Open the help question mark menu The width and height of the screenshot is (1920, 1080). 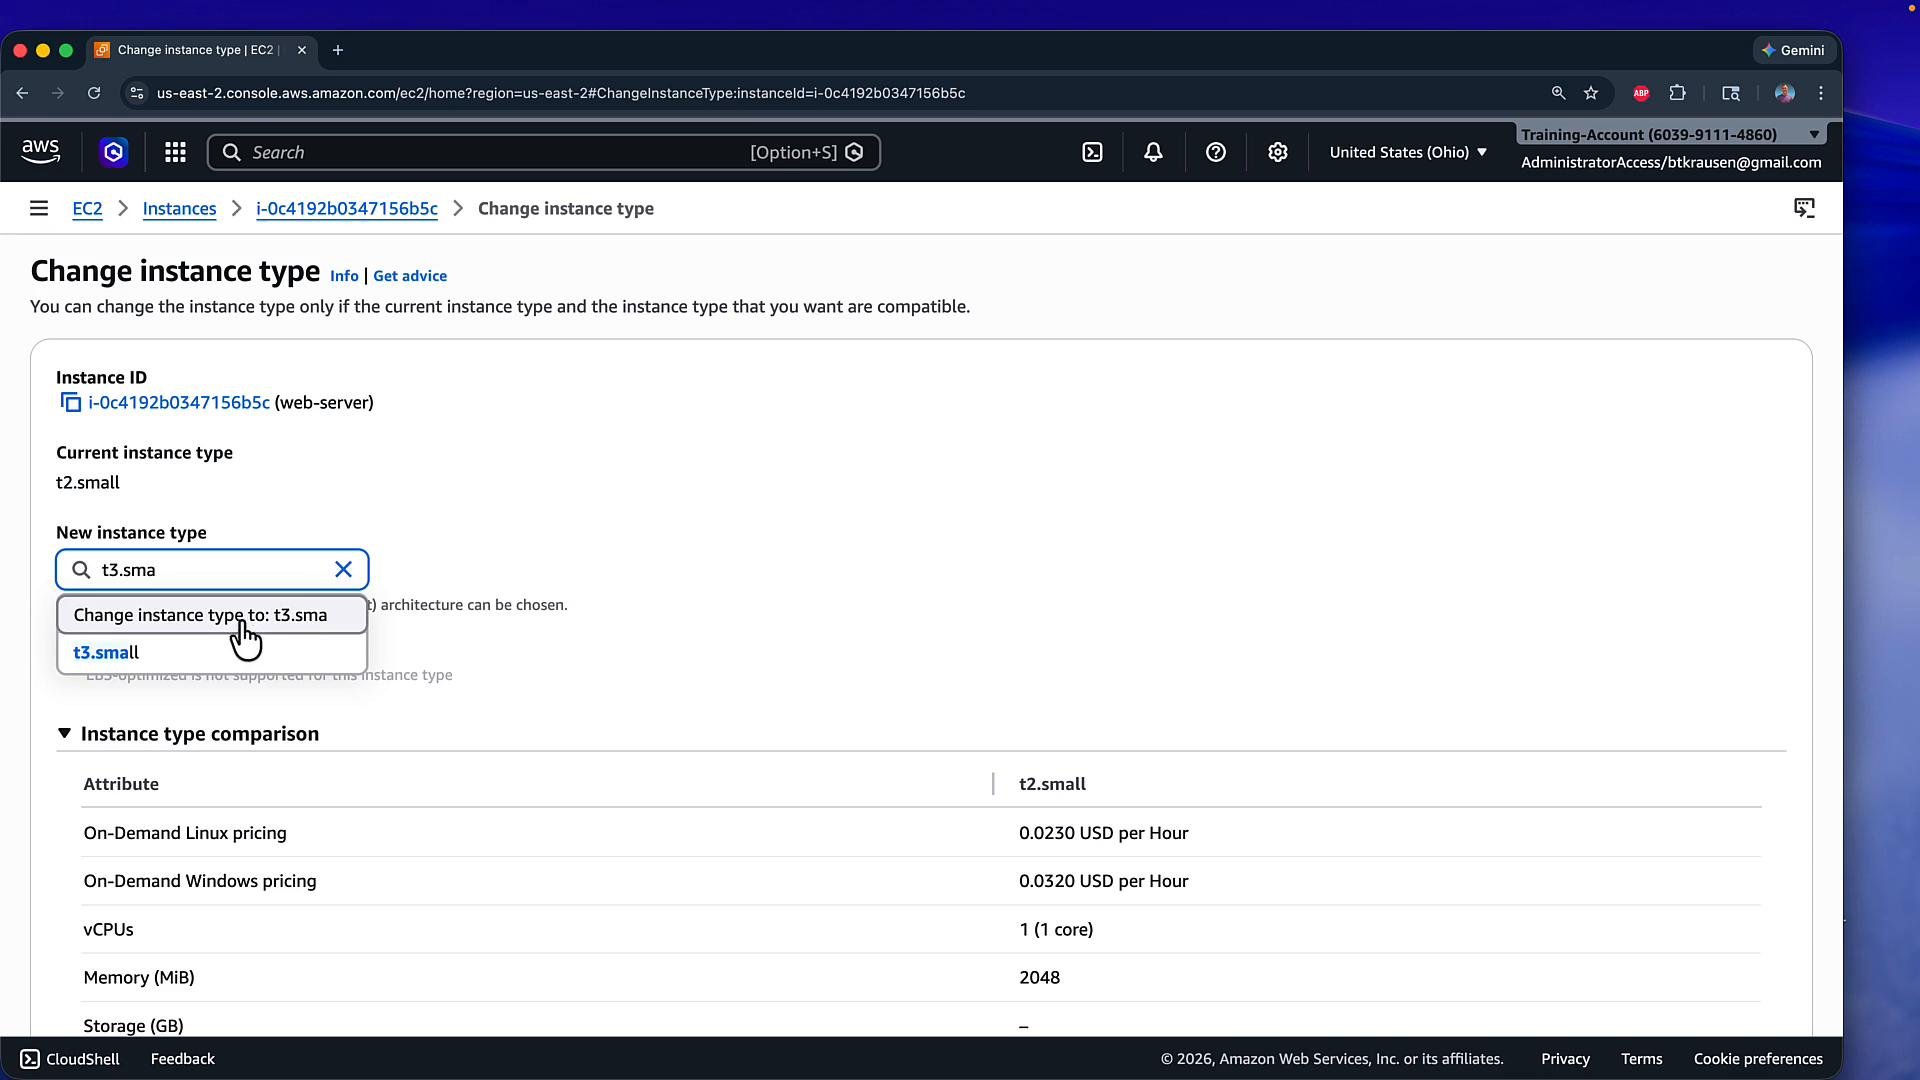1215,152
